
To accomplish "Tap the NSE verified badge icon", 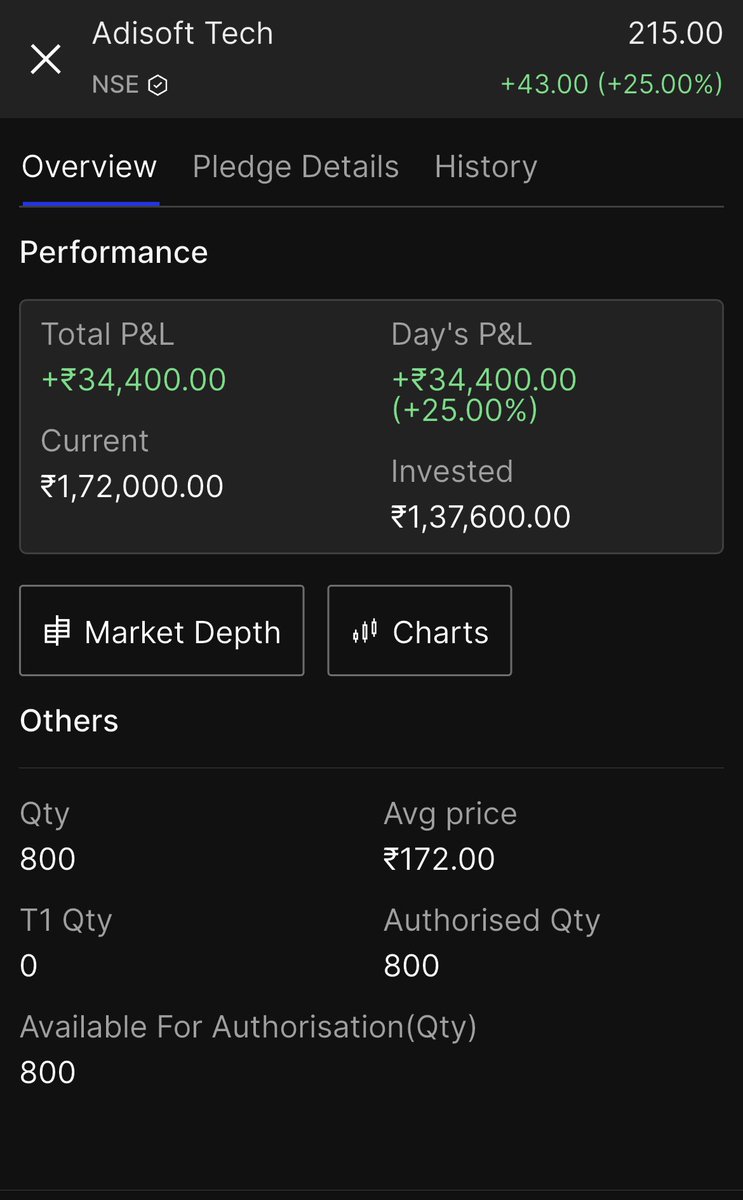I will click(157, 86).
